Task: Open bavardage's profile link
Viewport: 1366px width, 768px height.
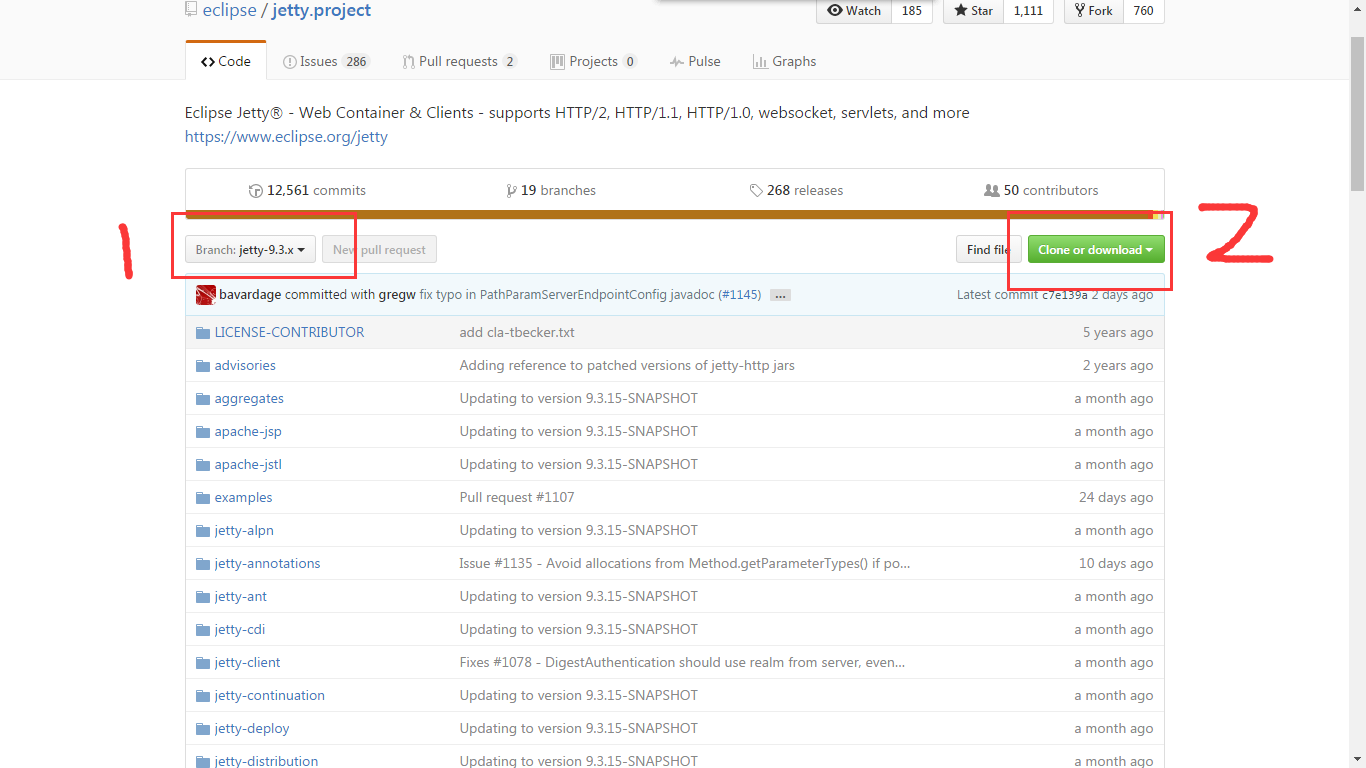Action: click(x=250, y=295)
